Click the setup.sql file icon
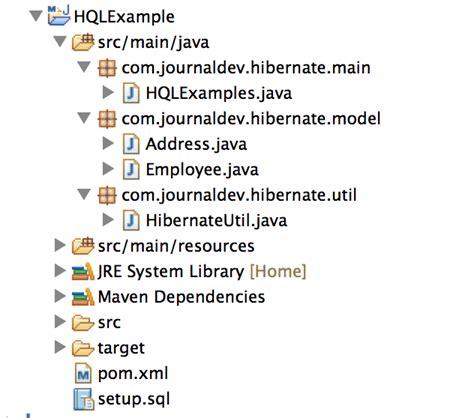Image resolution: width=474 pixels, height=418 pixels. [x=83, y=399]
